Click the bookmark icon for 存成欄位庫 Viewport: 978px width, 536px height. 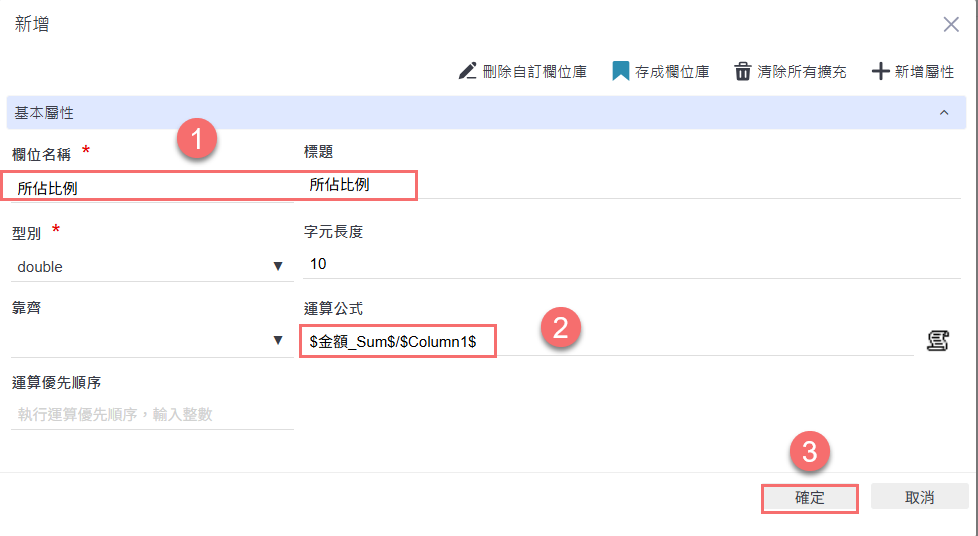(x=621, y=71)
